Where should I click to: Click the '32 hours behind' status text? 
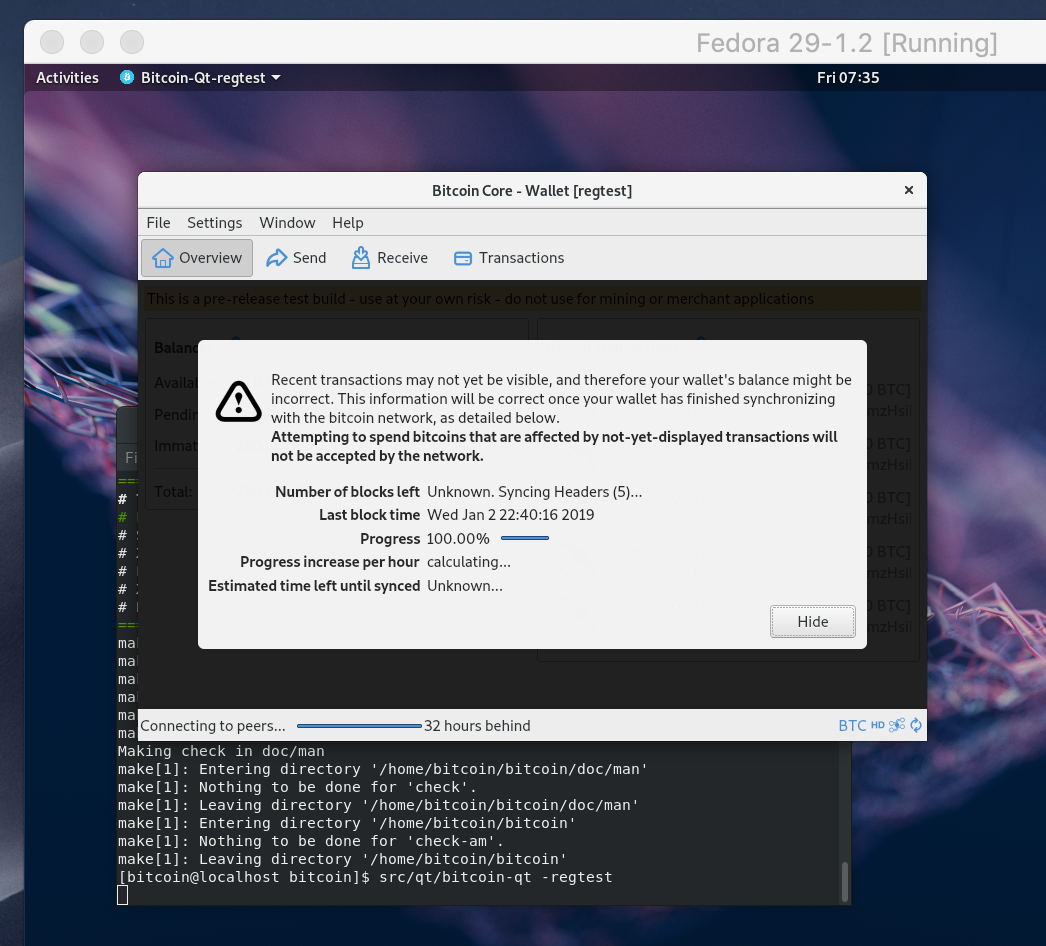[x=477, y=726]
